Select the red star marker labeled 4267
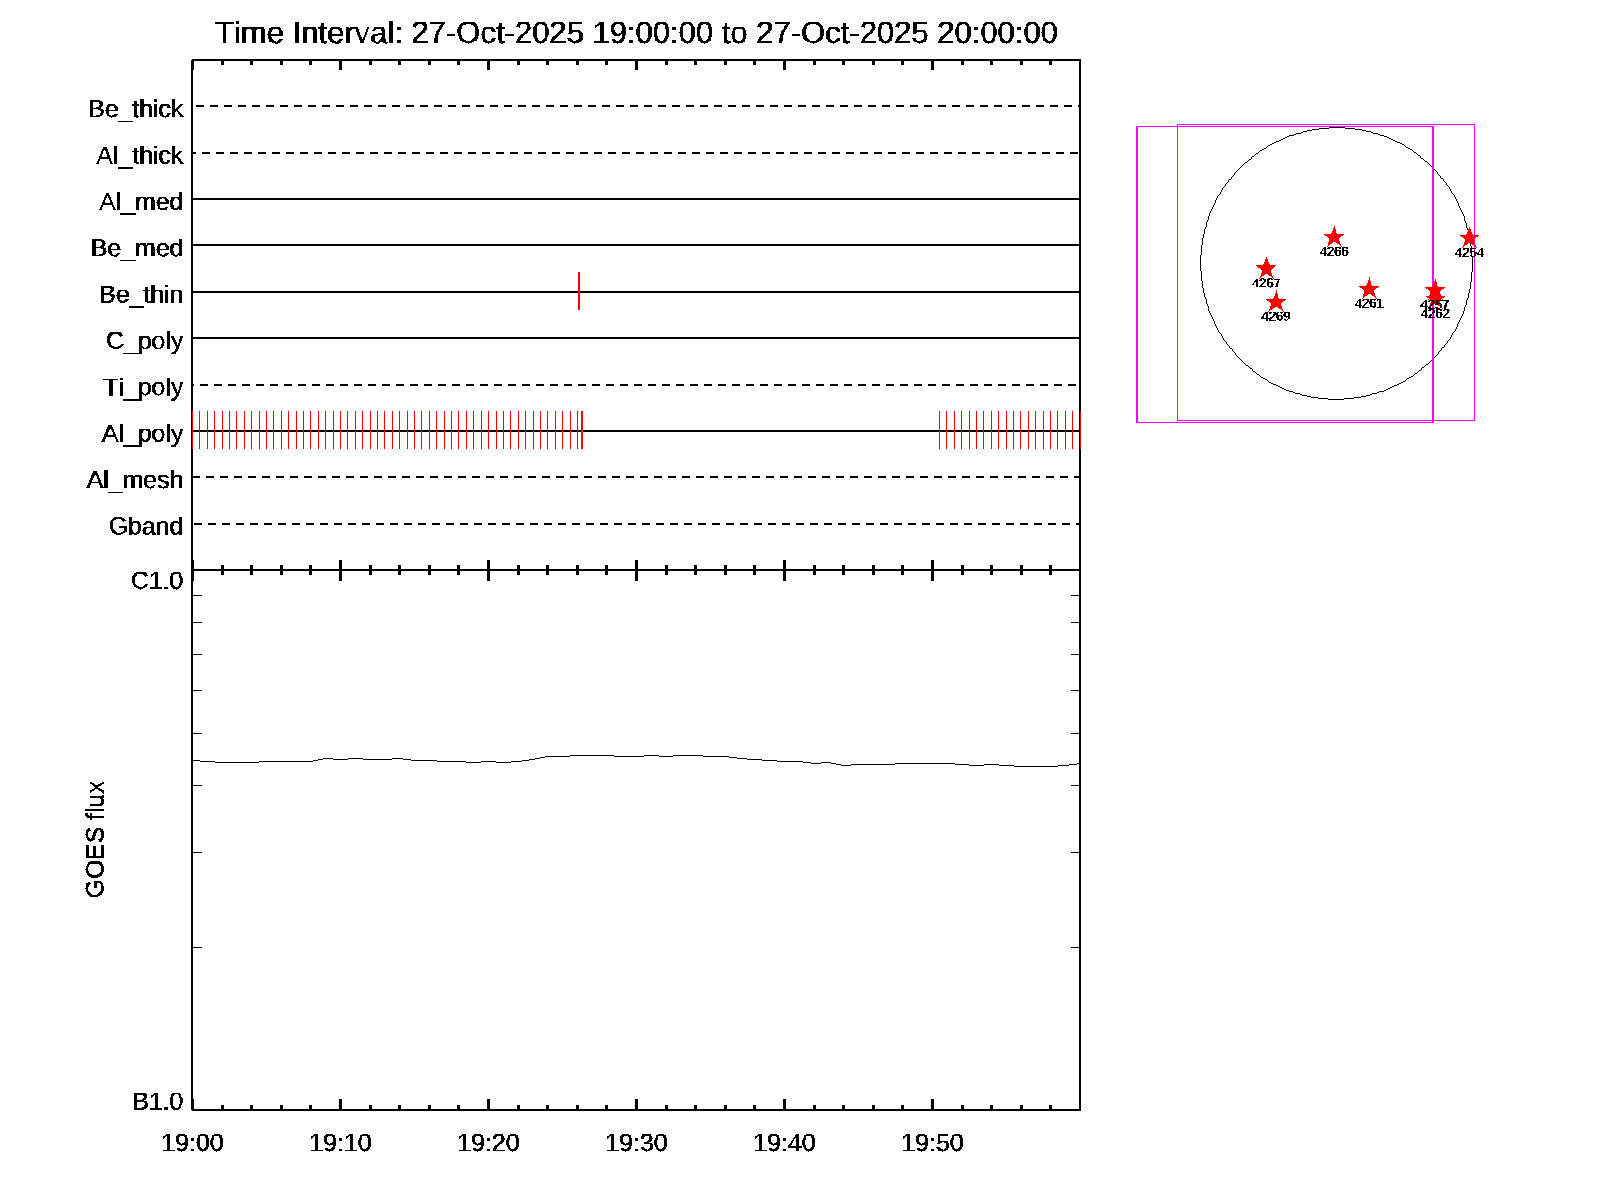The width and height of the screenshot is (1600, 1200). [1266, 268]
